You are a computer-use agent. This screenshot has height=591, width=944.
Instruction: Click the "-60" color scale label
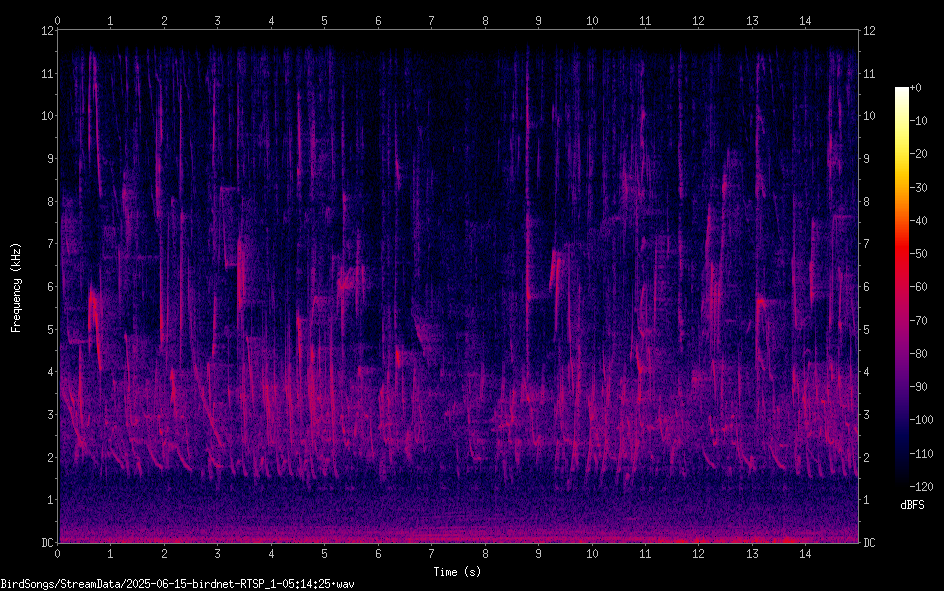918,287
